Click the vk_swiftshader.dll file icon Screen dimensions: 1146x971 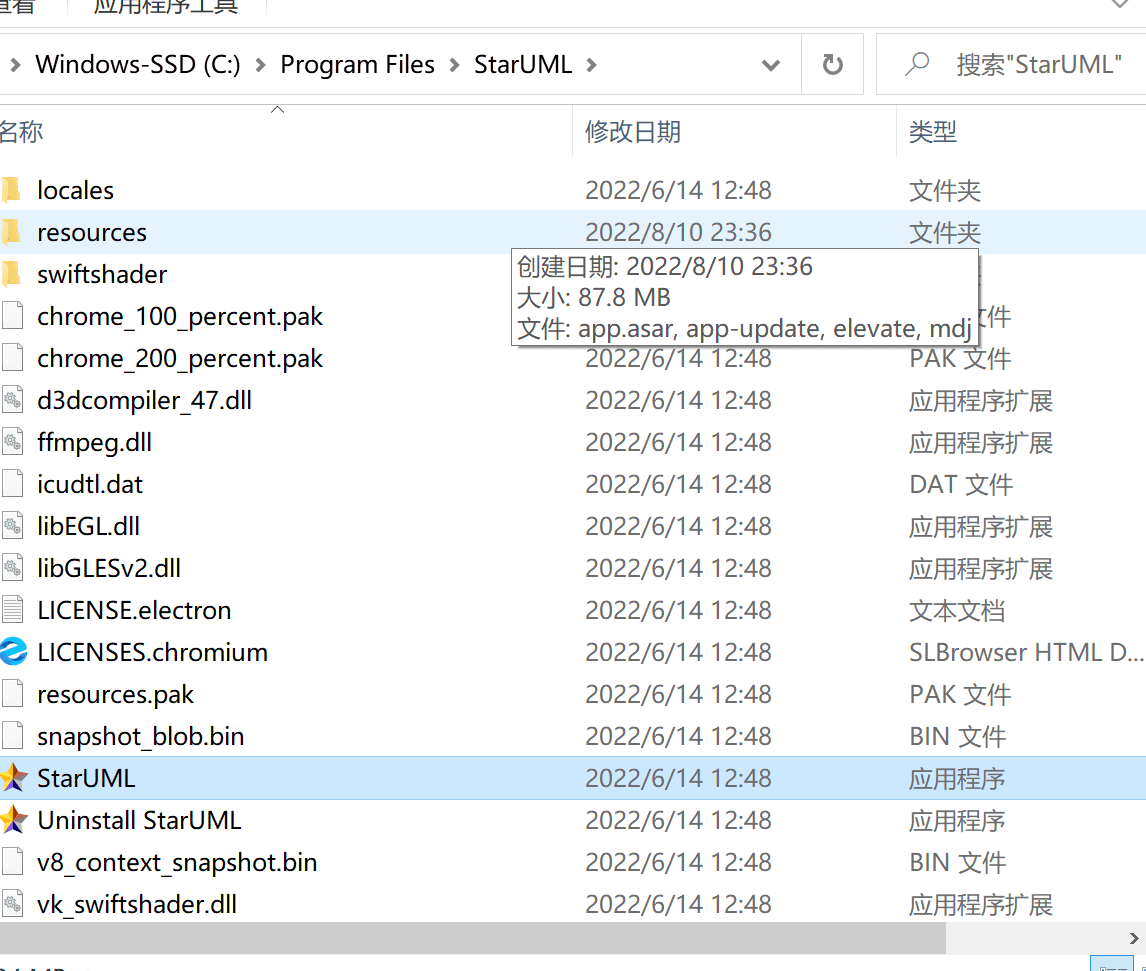click(12, 905)
